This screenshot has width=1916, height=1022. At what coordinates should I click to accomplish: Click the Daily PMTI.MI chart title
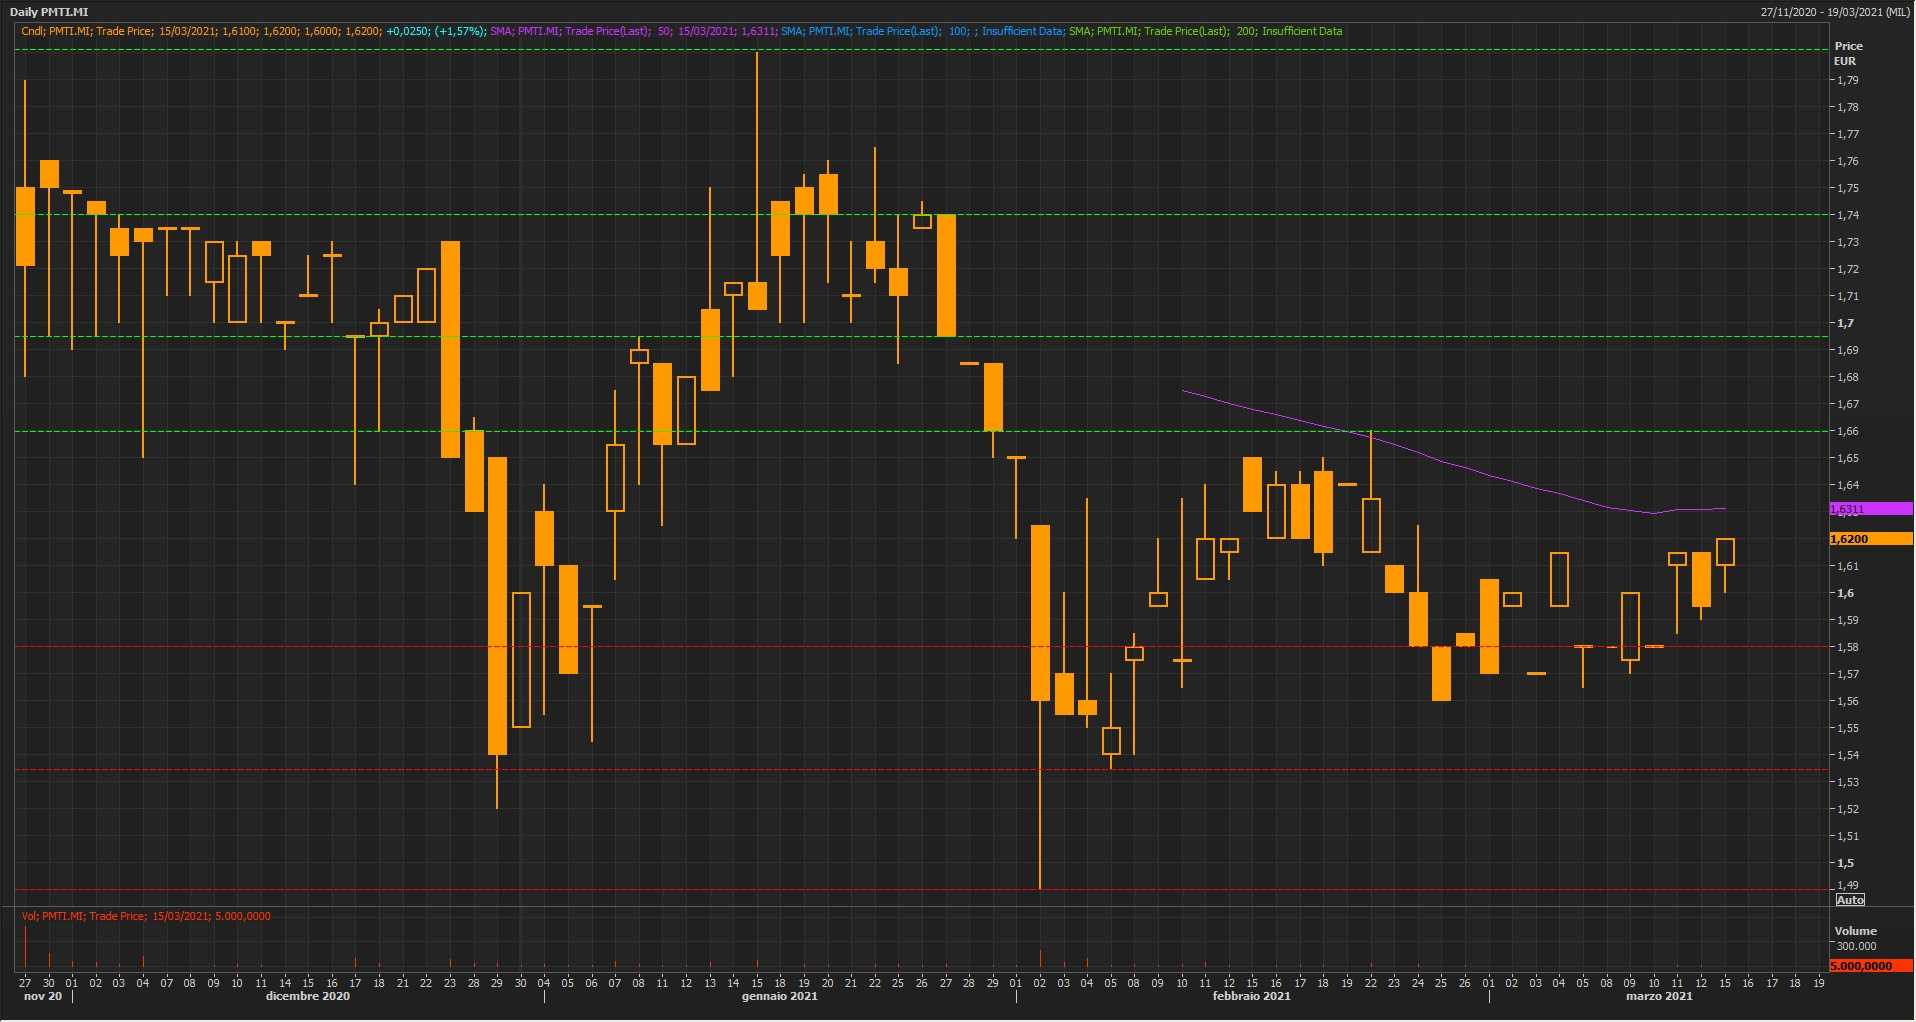(49, 12)
